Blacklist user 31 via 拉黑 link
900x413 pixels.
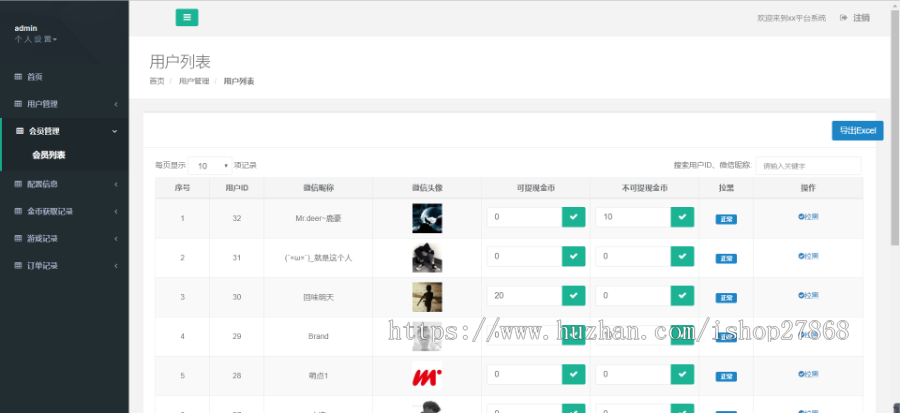[x=808, y=256]
